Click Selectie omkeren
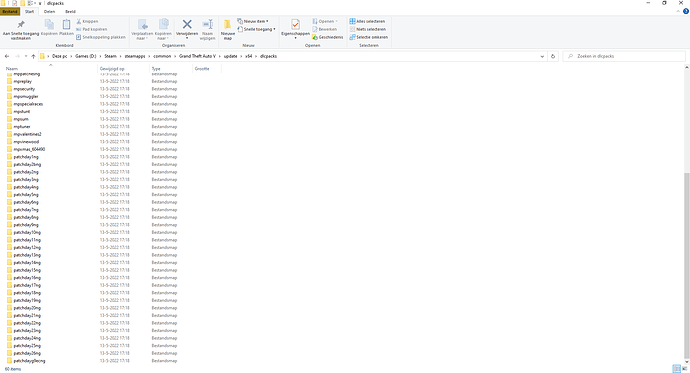The height and width of the screenshot is (373, 690). [x=369, y=37]
